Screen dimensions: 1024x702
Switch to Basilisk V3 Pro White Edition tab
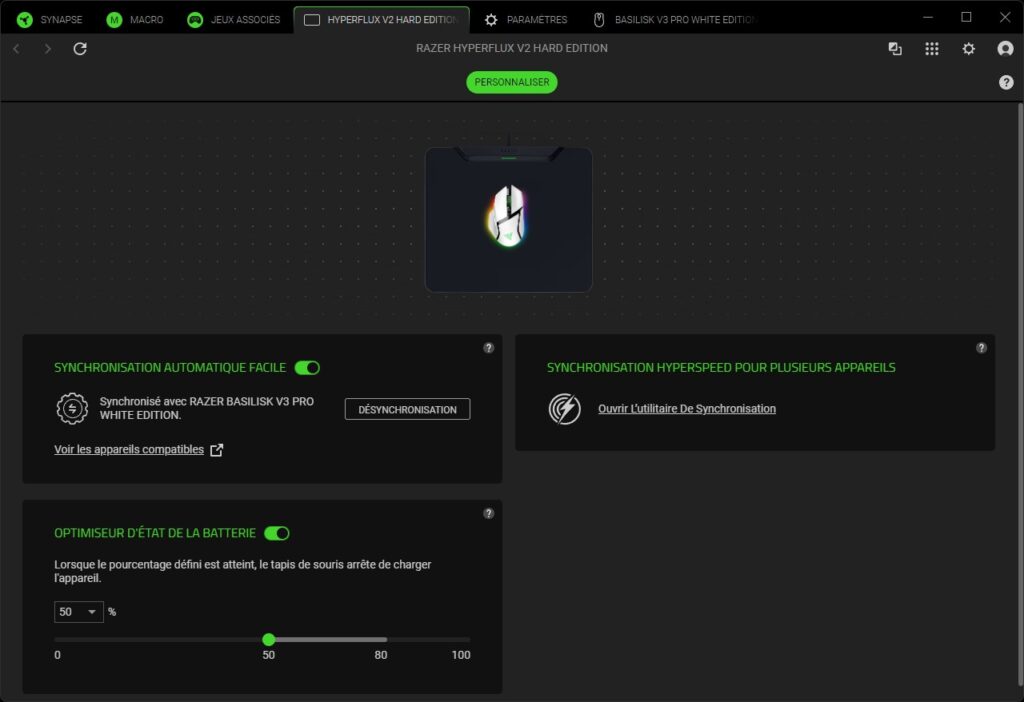pyautogui.click(x=675, y=20)
